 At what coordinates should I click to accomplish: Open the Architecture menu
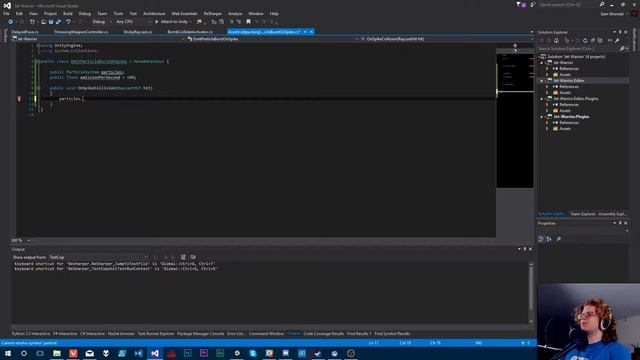tap(154, 13)
